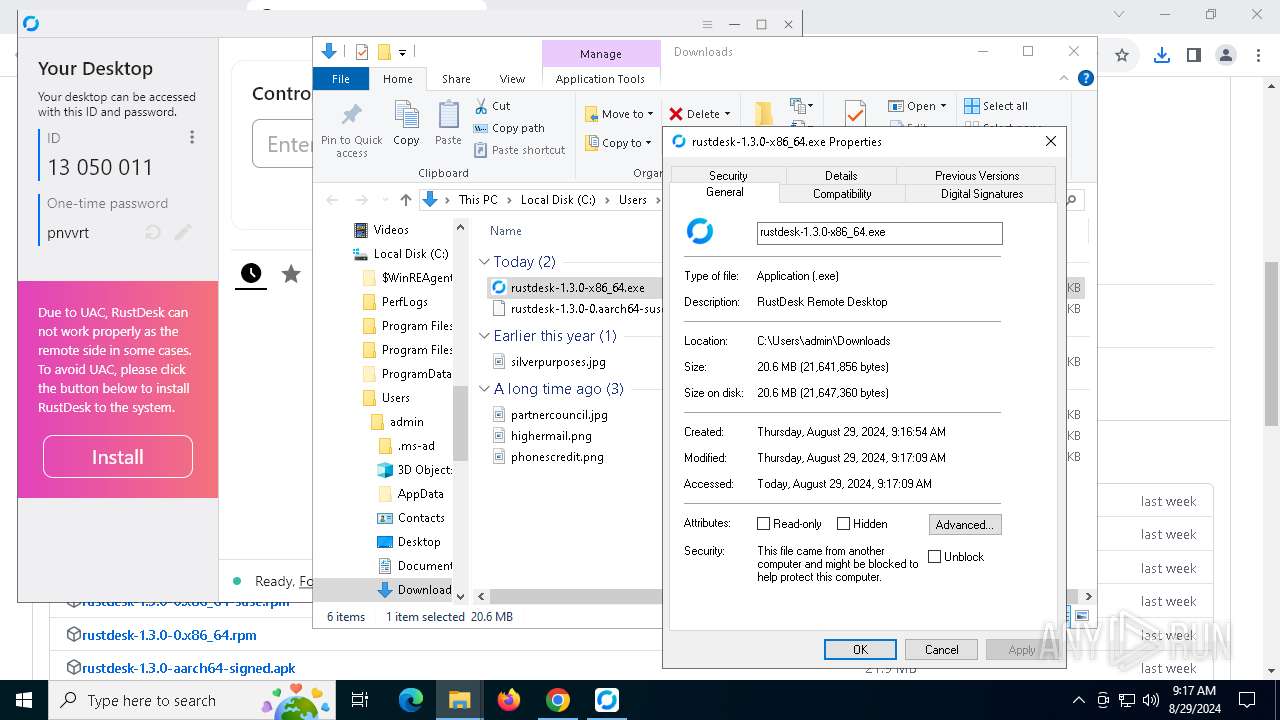The image size is (1280, 720).
Task: Click Cancel in Properties dialog
Action: (x=941, y=649)
